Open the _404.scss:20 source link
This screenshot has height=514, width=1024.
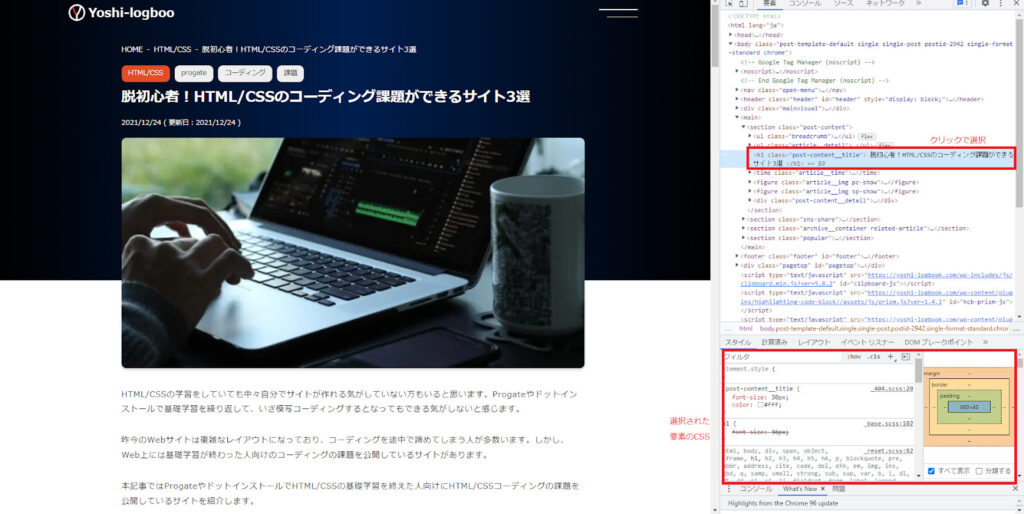pos(892,388)
